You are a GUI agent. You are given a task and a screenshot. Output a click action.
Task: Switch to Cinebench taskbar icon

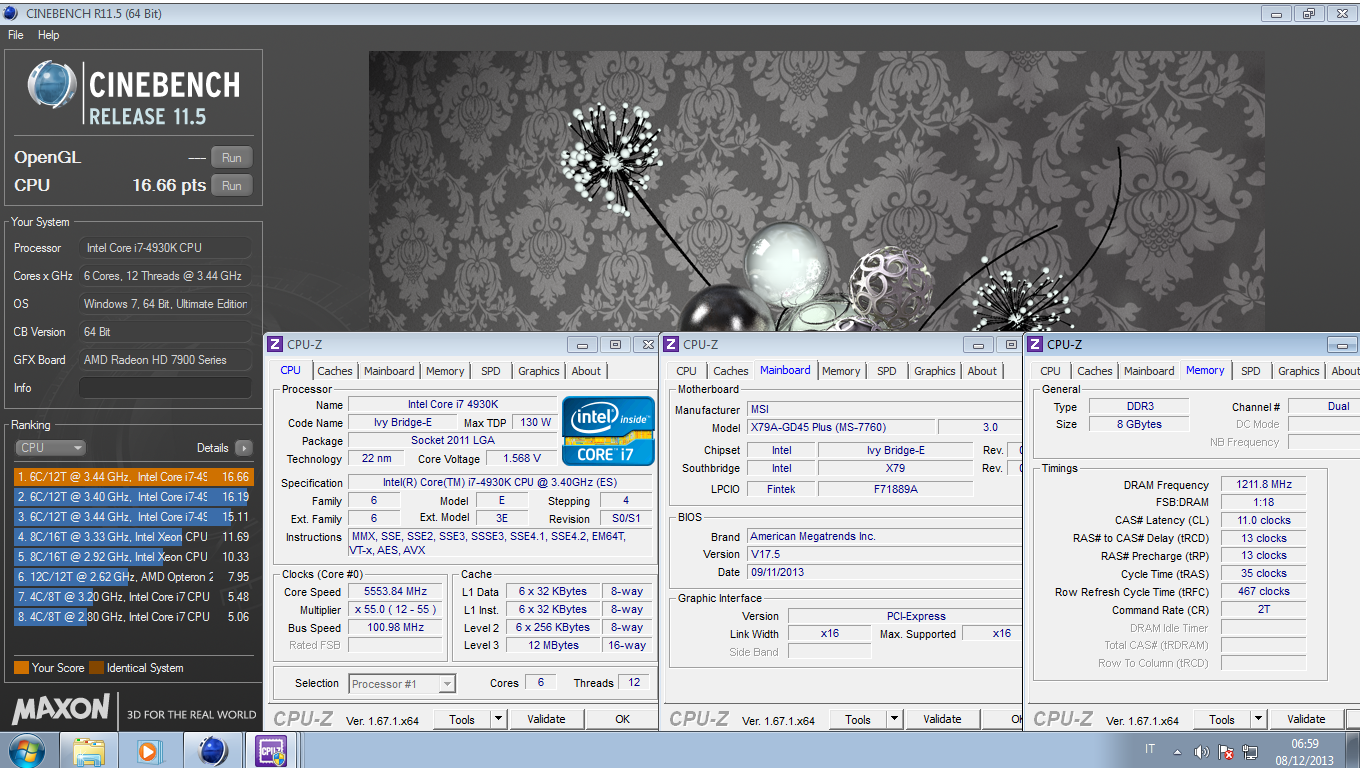pos(213,750)
